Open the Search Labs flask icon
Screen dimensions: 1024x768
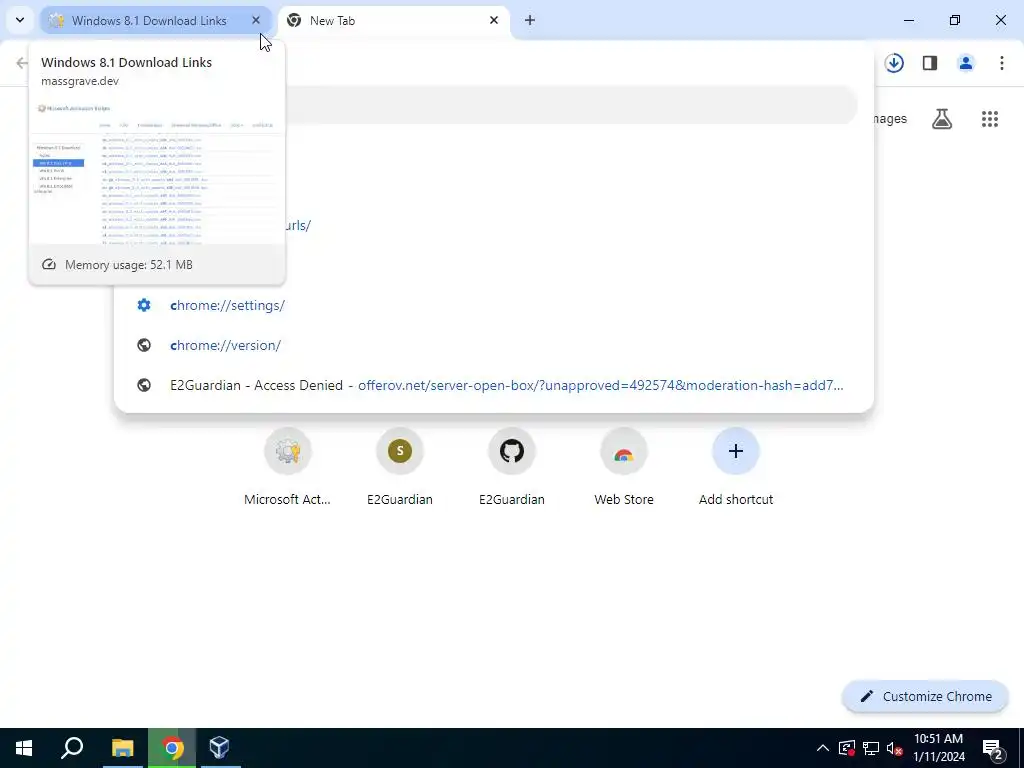tap(942, 119)
